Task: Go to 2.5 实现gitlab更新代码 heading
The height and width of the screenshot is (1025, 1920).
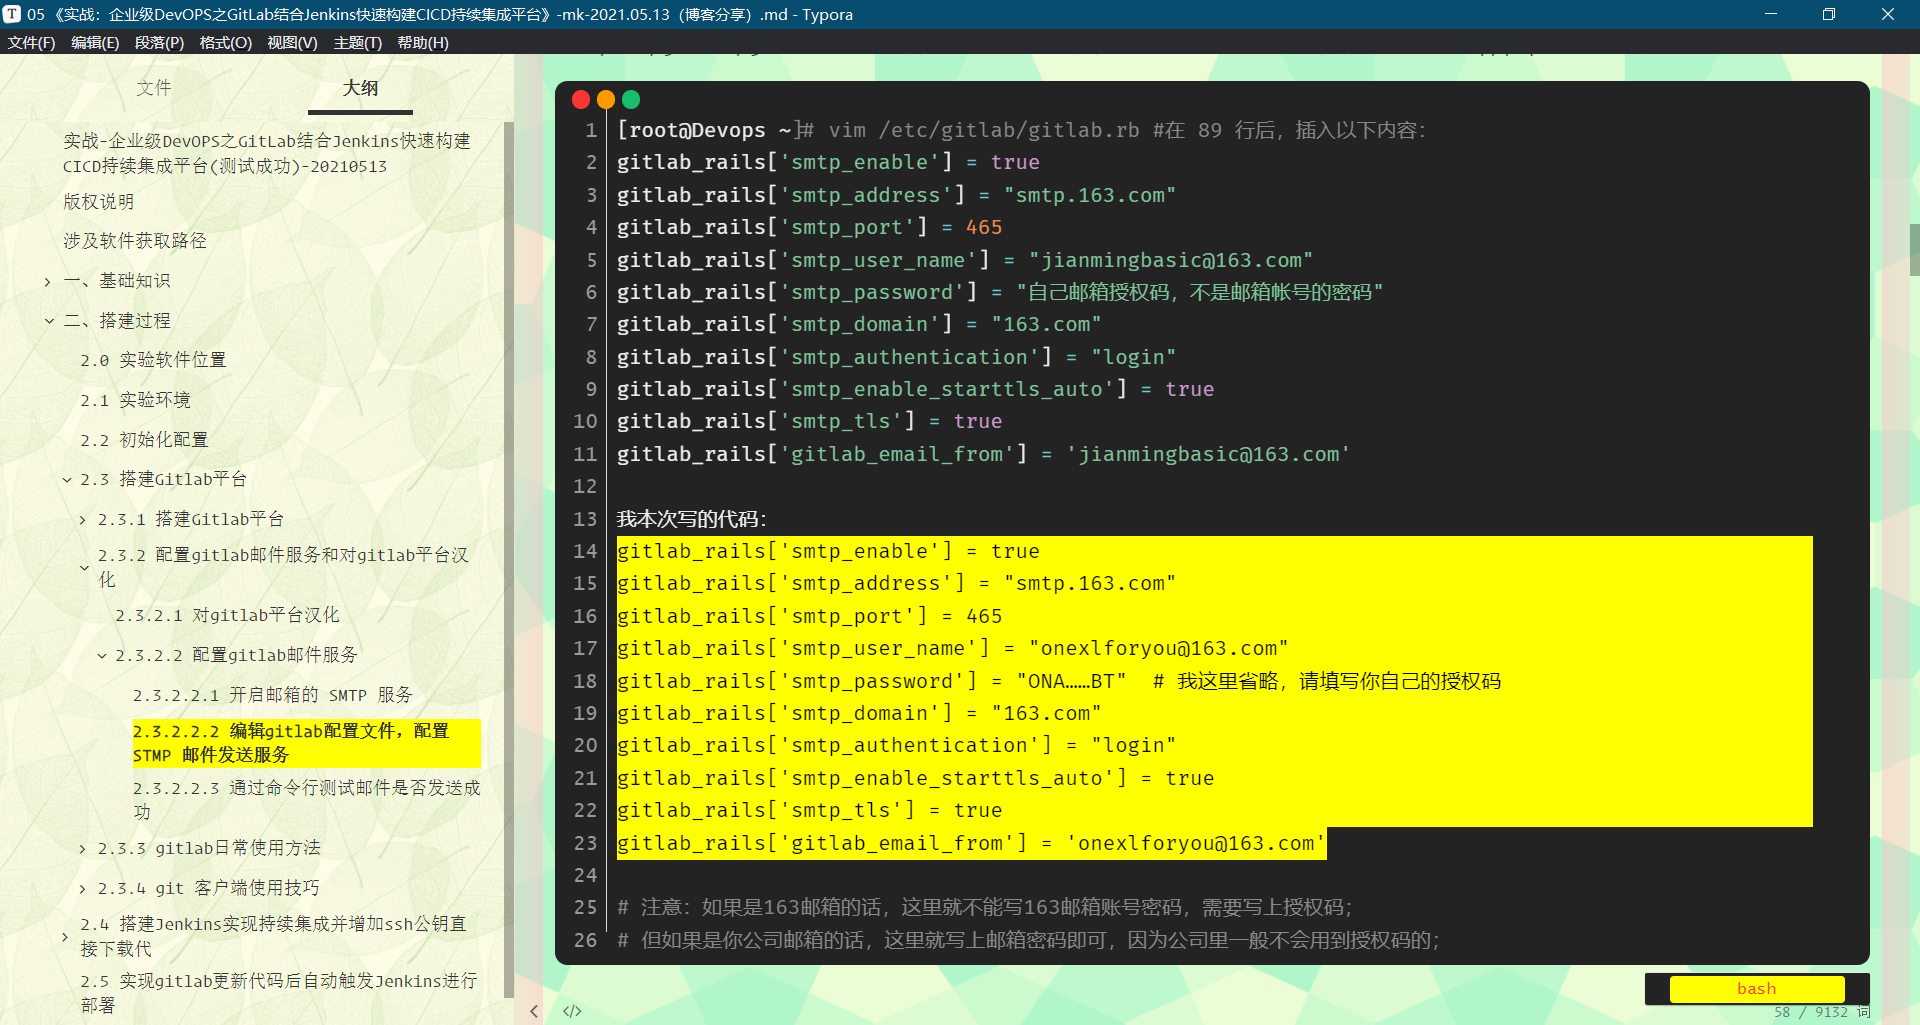Action: (x=279, y=993)
